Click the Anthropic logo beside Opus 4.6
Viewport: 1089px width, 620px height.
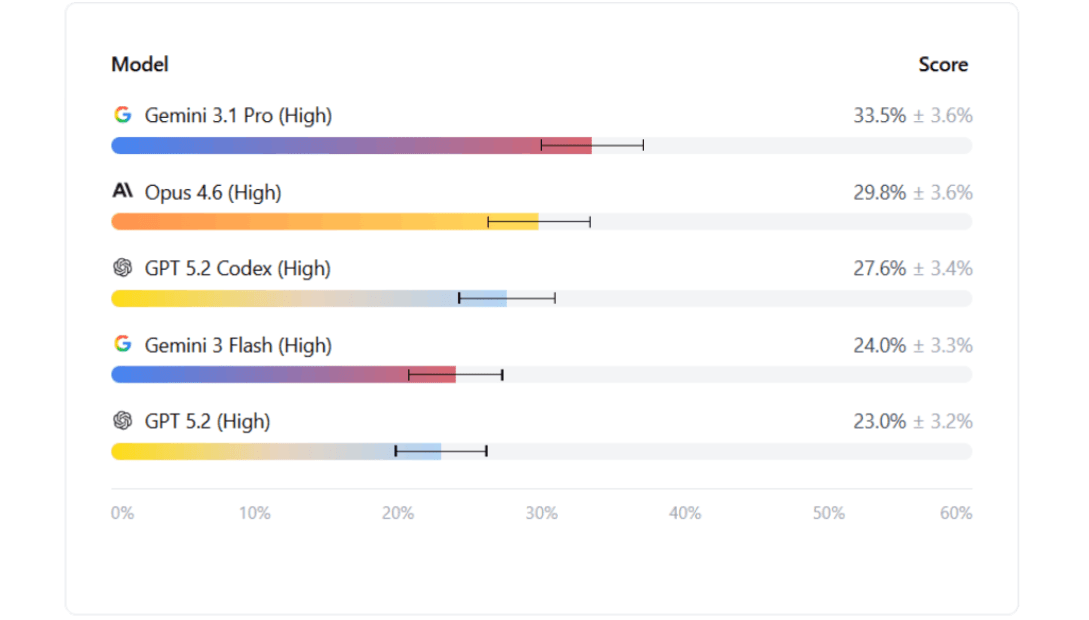click(x=123, y=190)
